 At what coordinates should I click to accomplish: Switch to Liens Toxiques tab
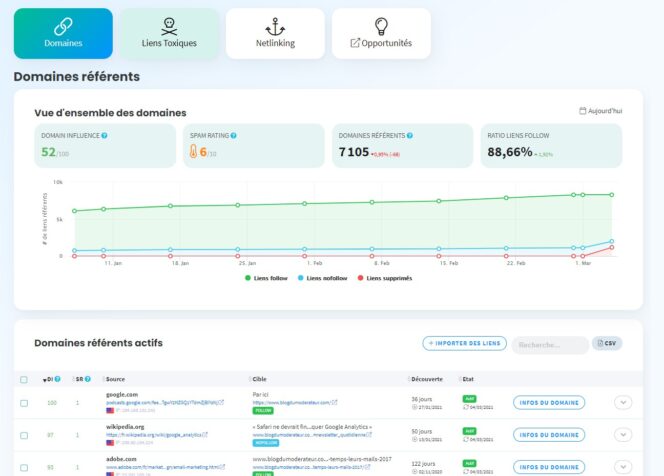tap(169, 33)
